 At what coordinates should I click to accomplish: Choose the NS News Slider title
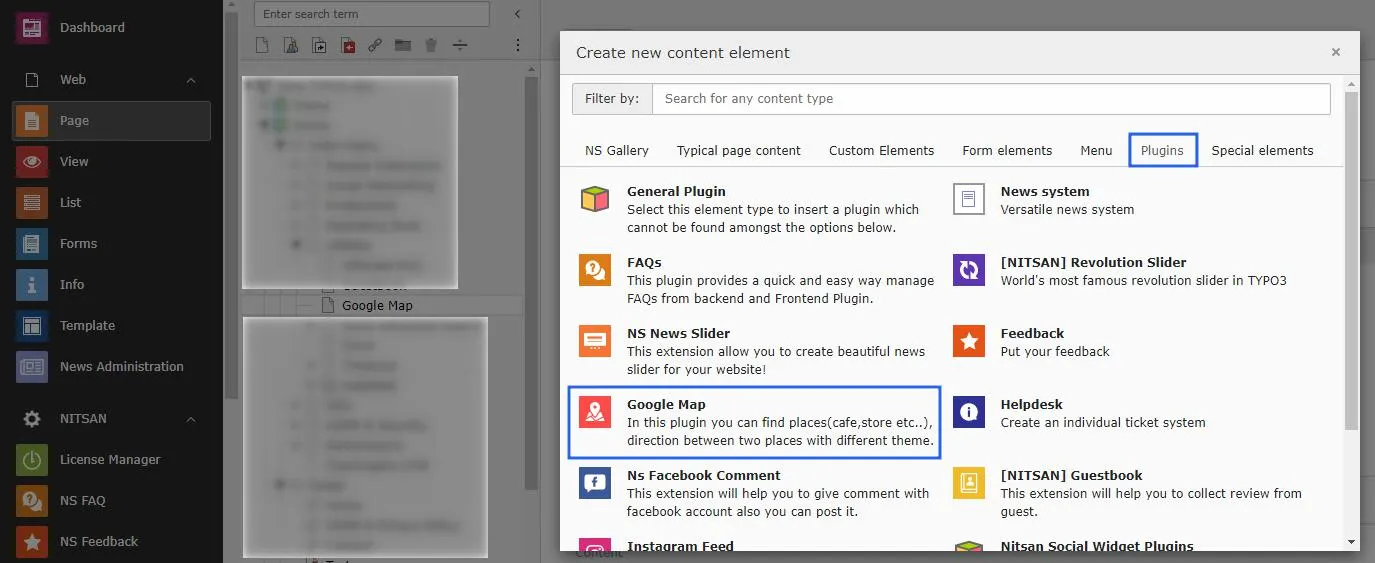[x=679, y=333]
